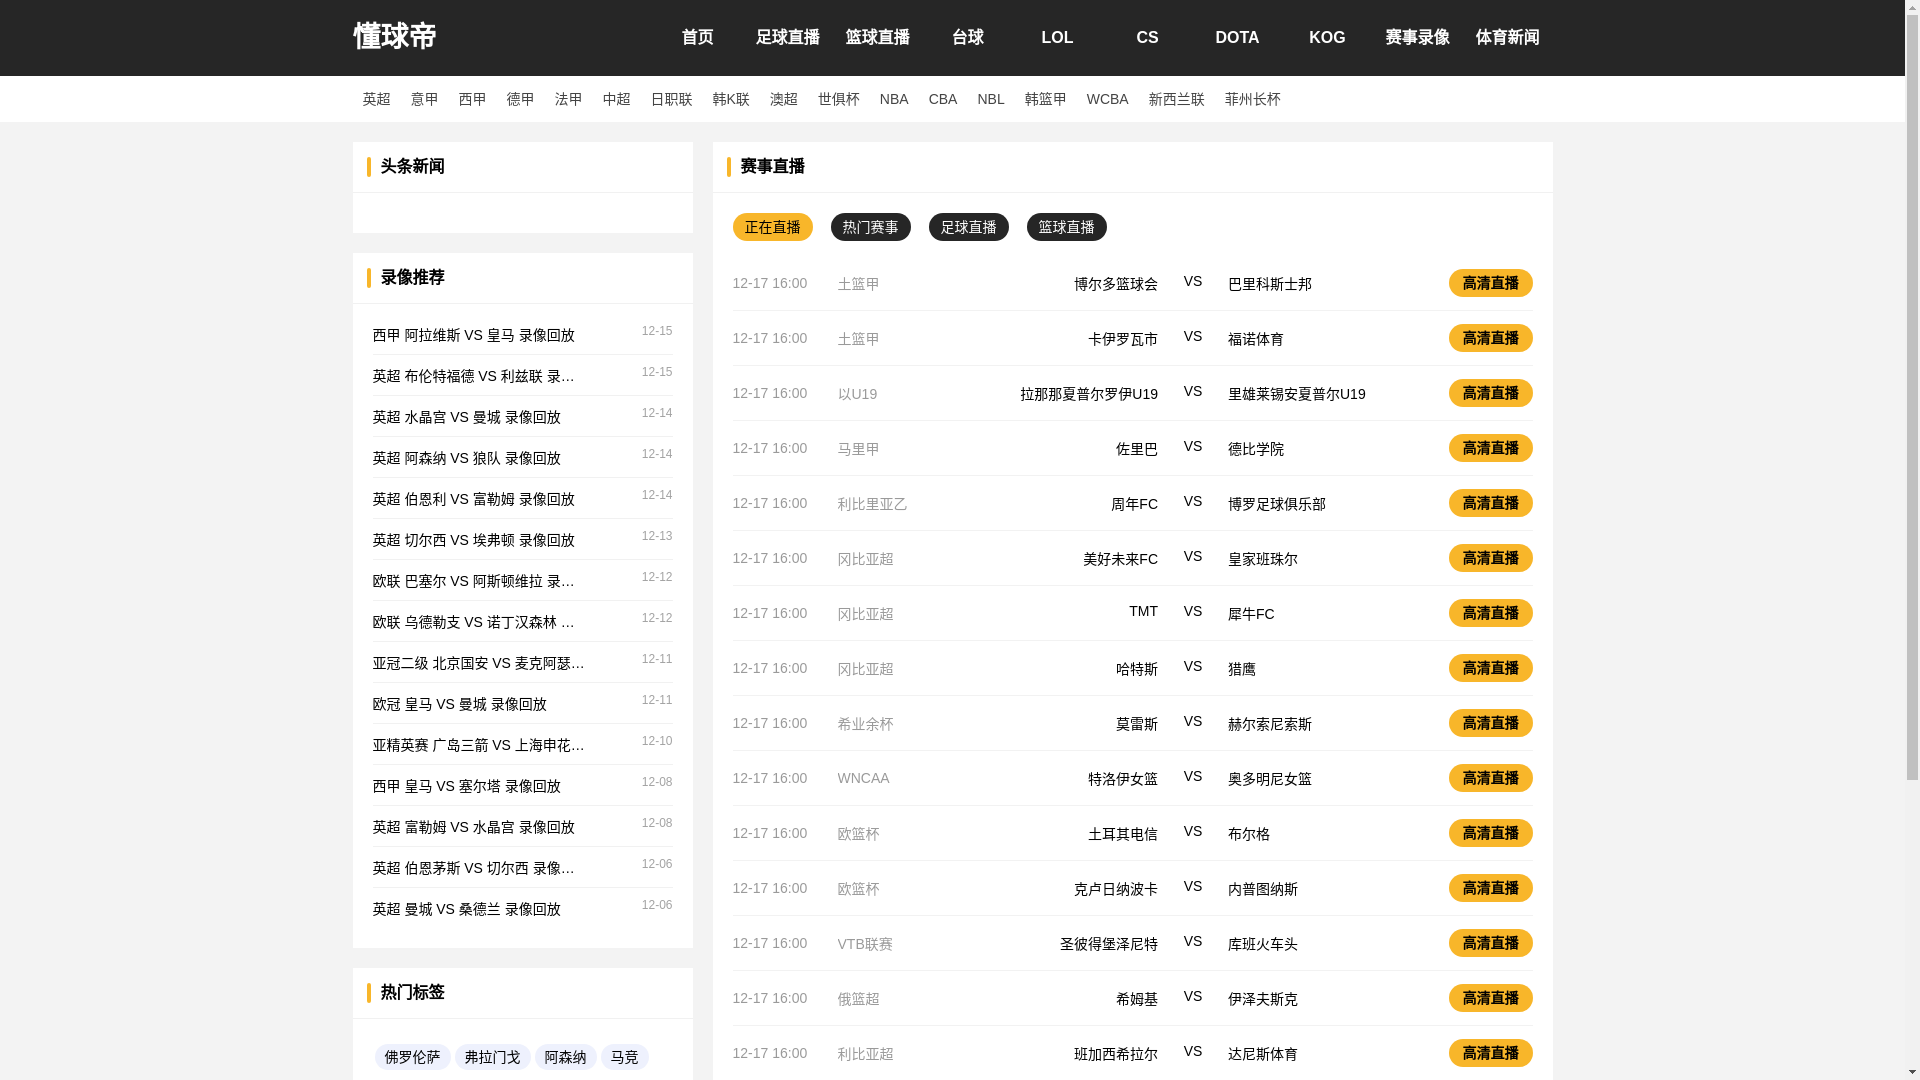This screenshot has height=1080, width=1920.
Task: Open the 足球直播 top nav item
Action: click(787, 38)
